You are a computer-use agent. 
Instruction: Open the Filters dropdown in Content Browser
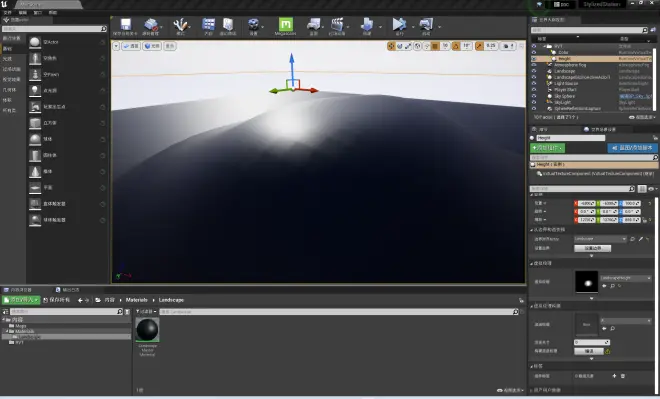coord(146,311)
